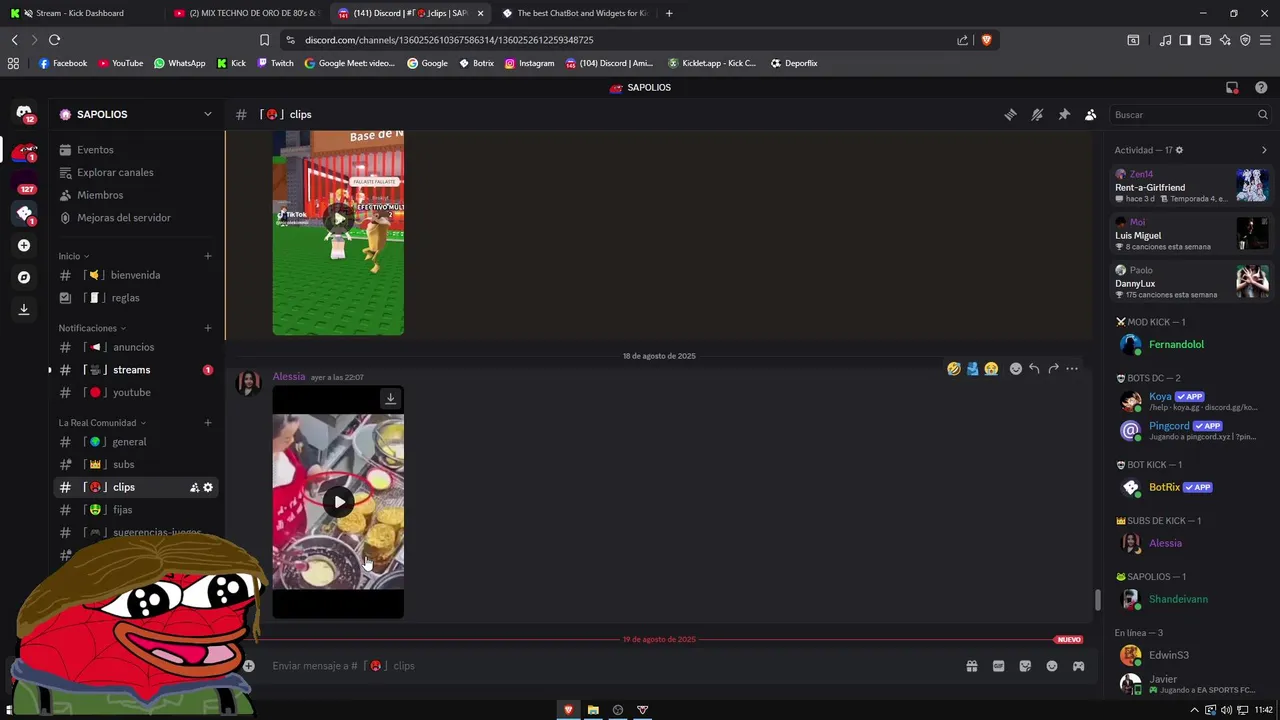Add channel to Notificaciones category
The width and height of the screenshot is (1280, 720).
[x=208, y=328]
